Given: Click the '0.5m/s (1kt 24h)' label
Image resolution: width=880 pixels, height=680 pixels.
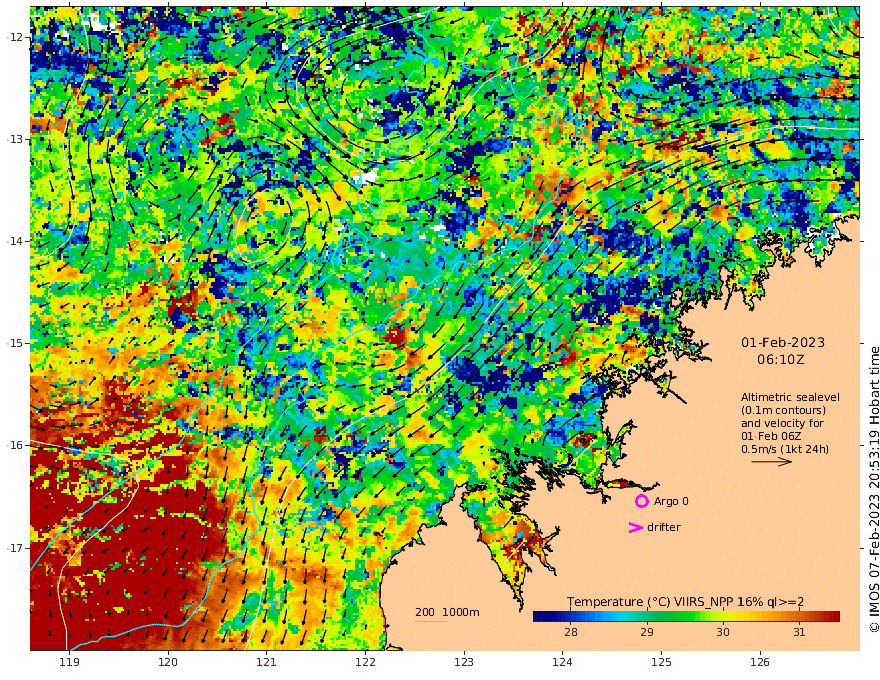Looking at the screenshot, I should pyautogui.click(x=785, y=449).
